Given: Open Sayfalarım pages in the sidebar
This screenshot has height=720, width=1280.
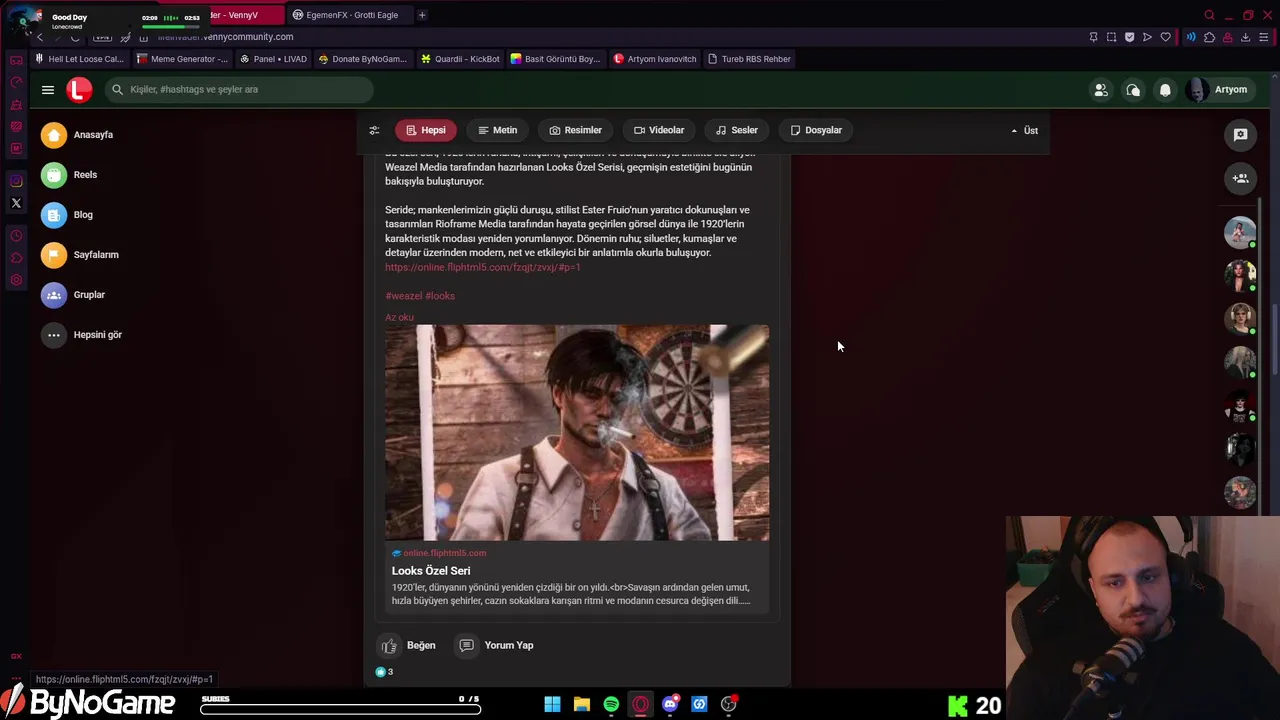Looking at the screenshot, I should [x=80, y=255].
